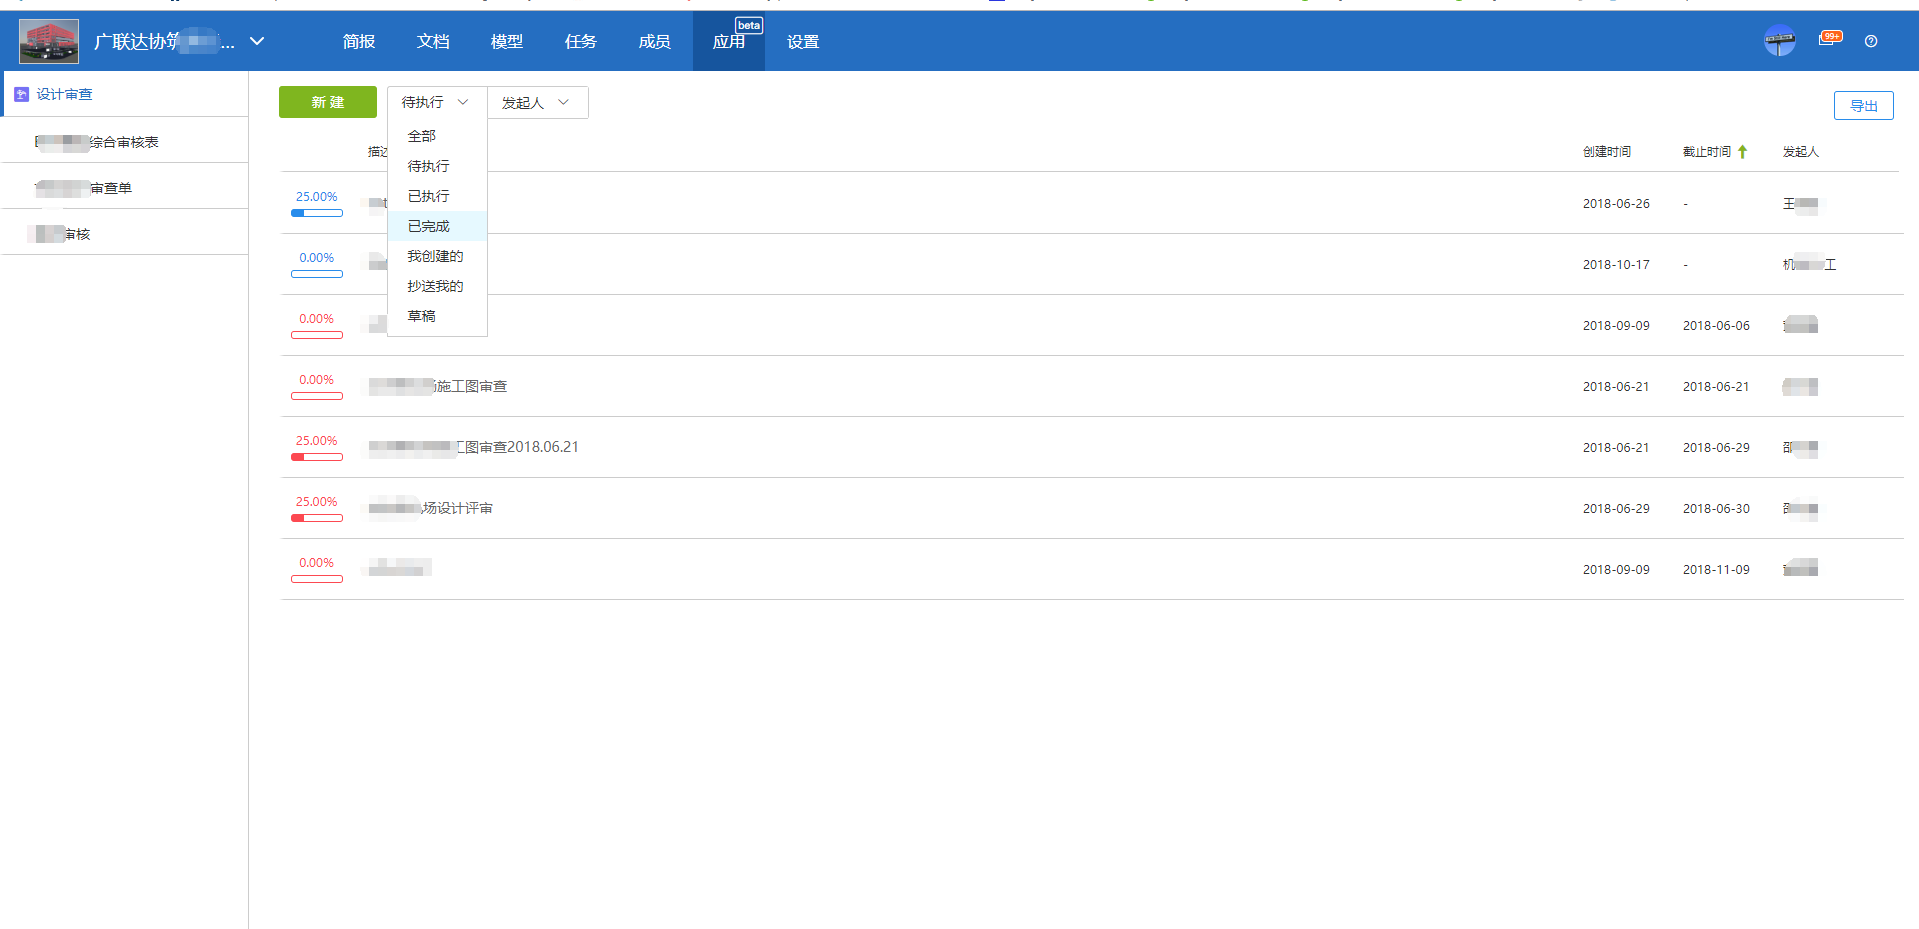Screen dimensions: 1919x929
Task: Choose 全部 in the status dropdown
Action: click(422, 136)
